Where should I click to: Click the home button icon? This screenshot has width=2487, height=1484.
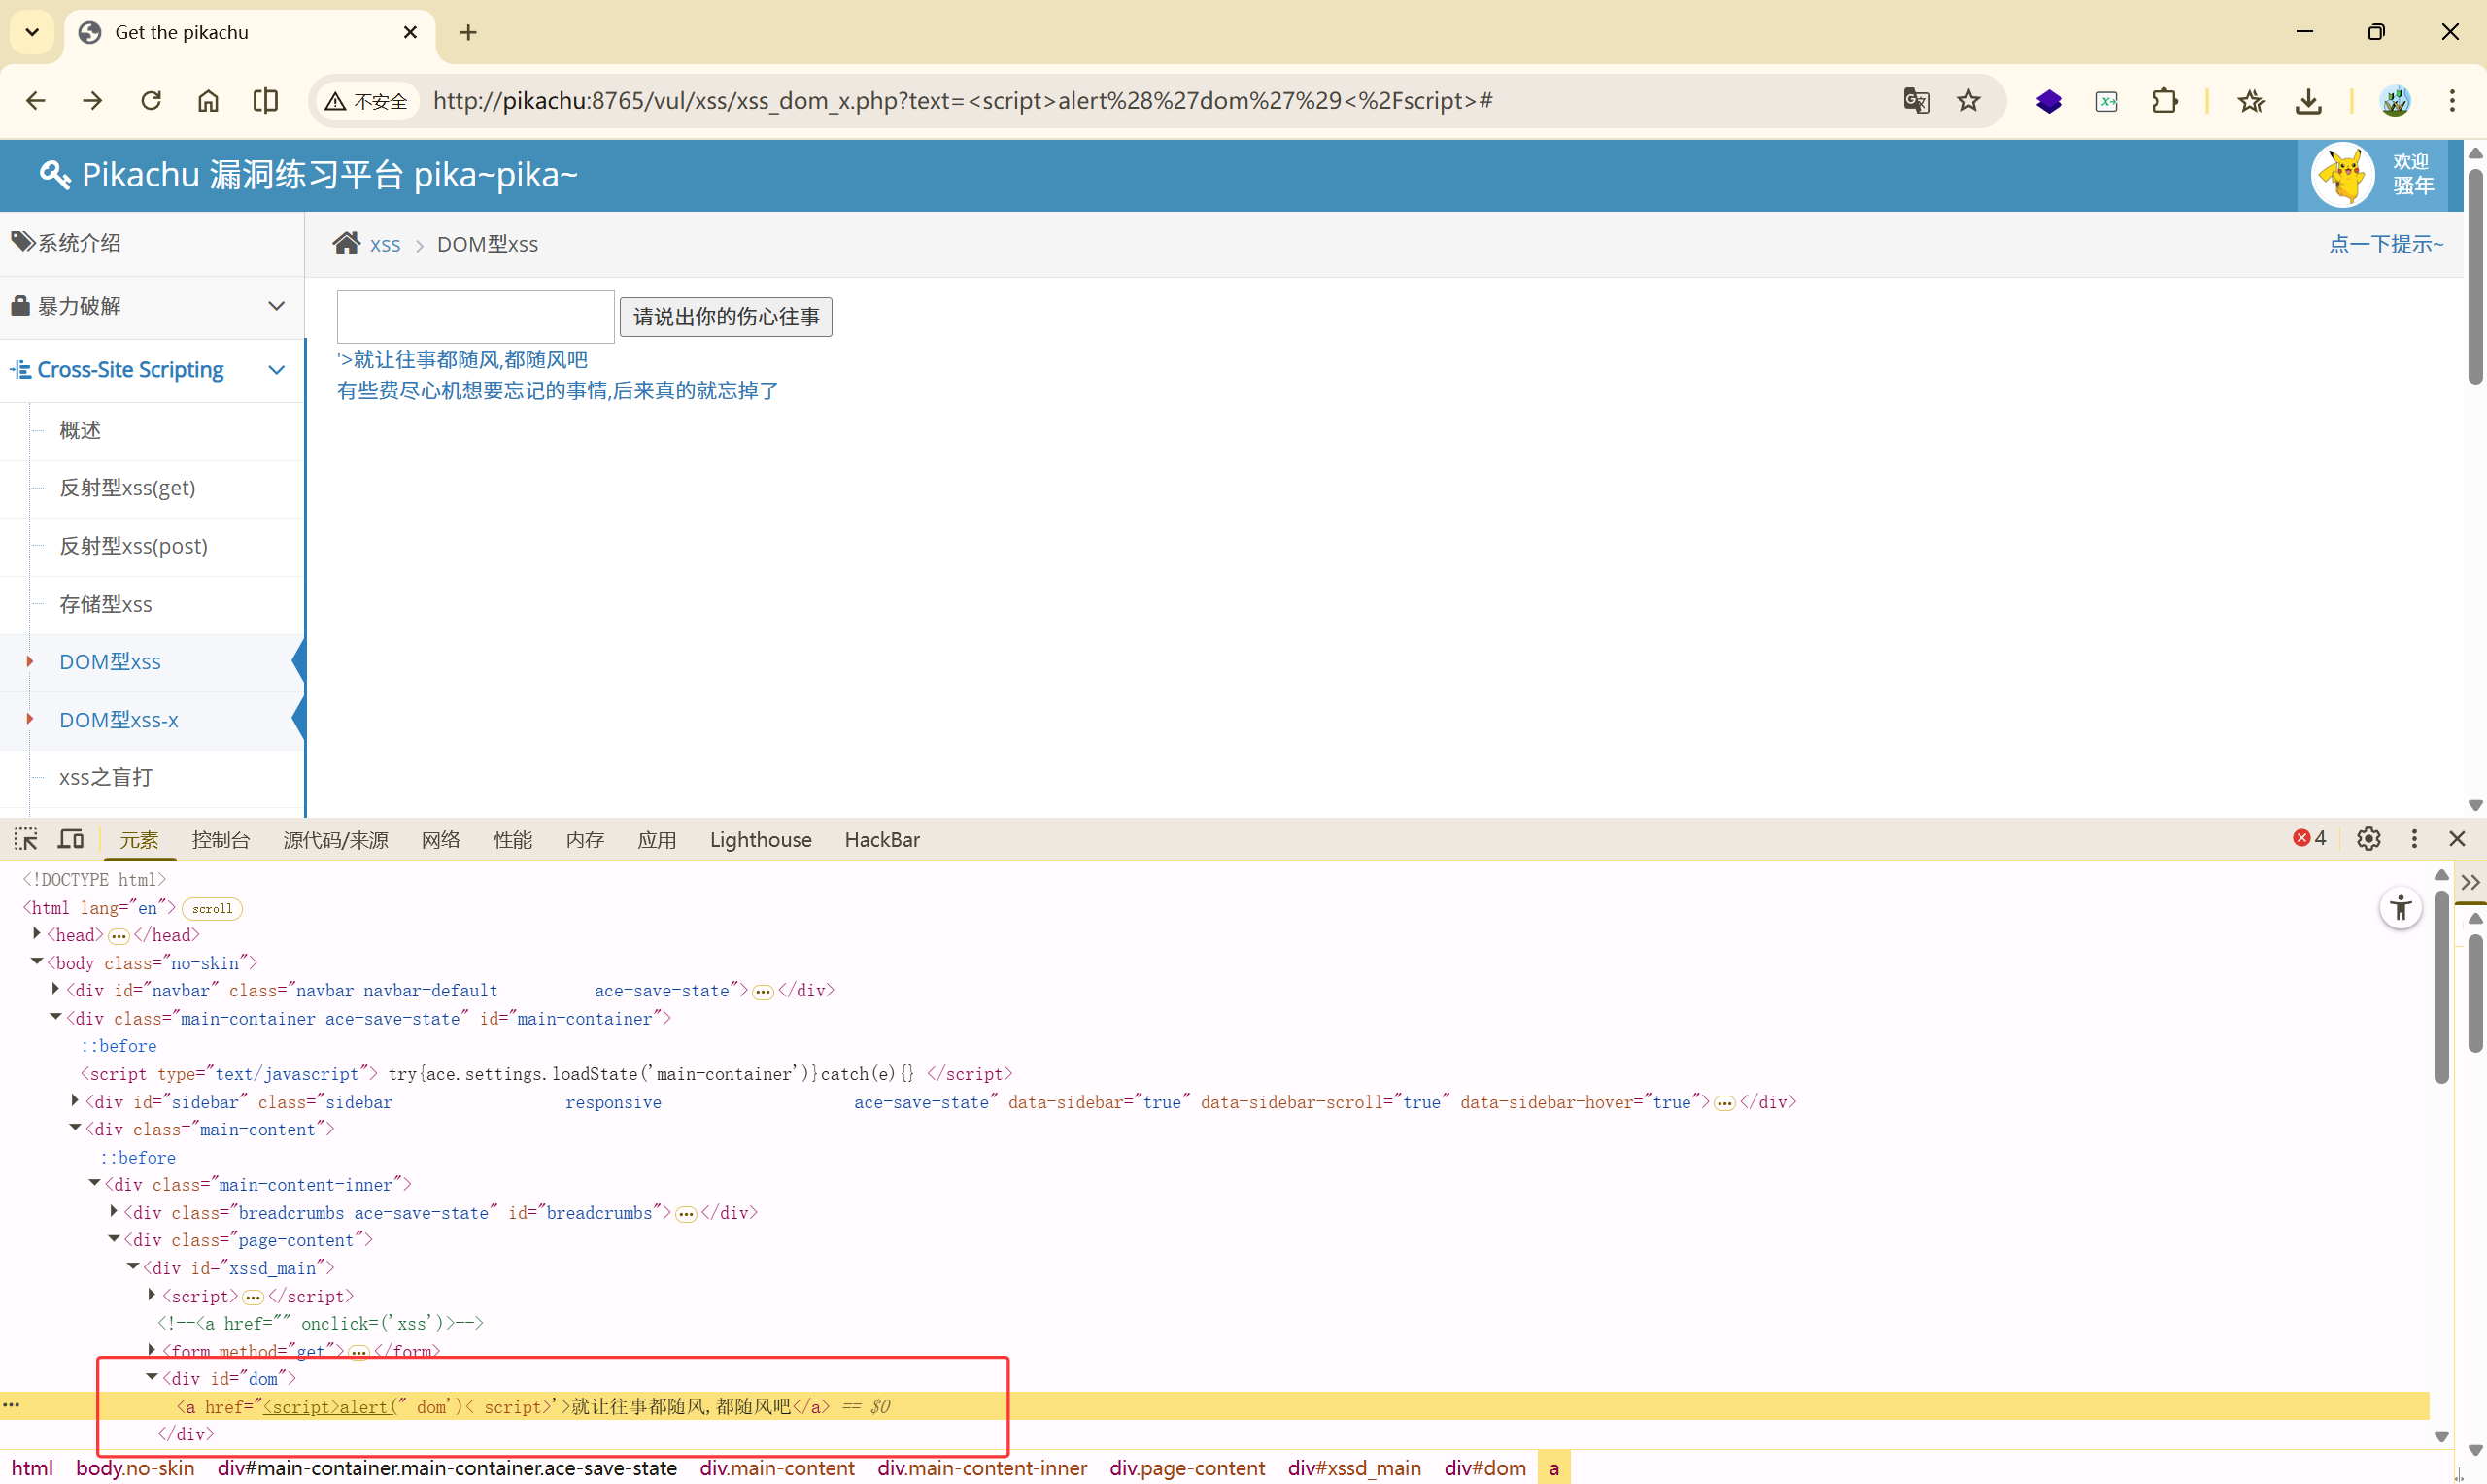(208, 100)
